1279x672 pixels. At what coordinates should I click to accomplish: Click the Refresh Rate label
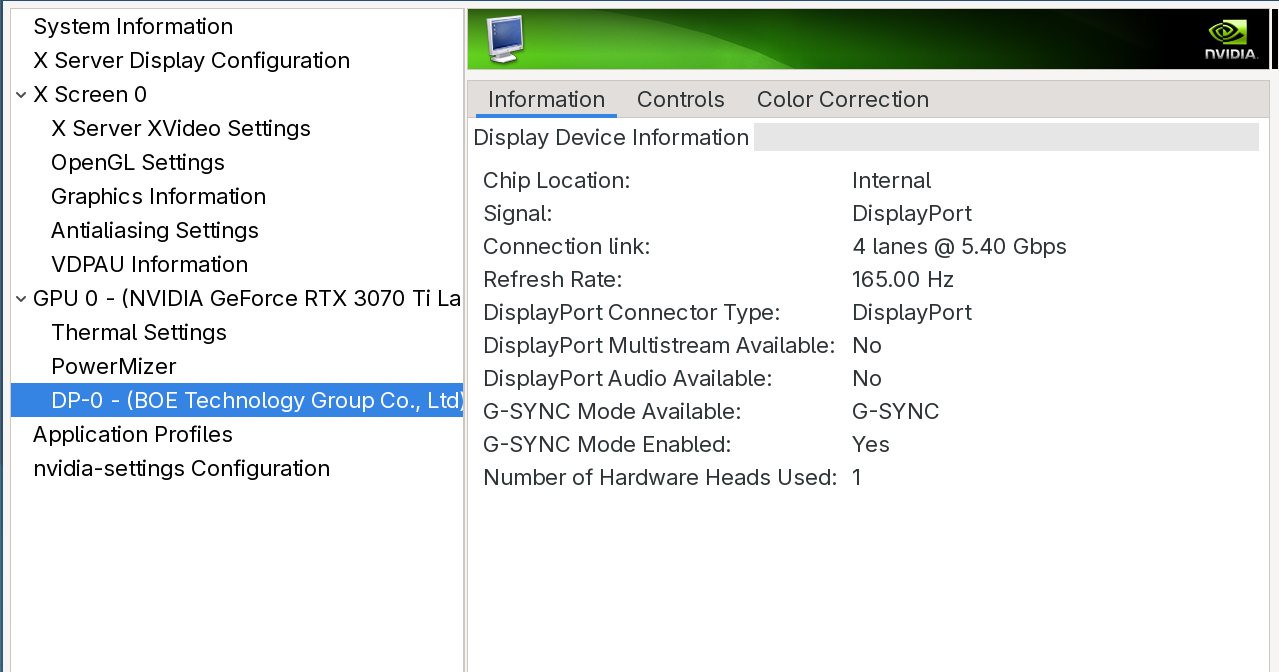coord(553,280)
